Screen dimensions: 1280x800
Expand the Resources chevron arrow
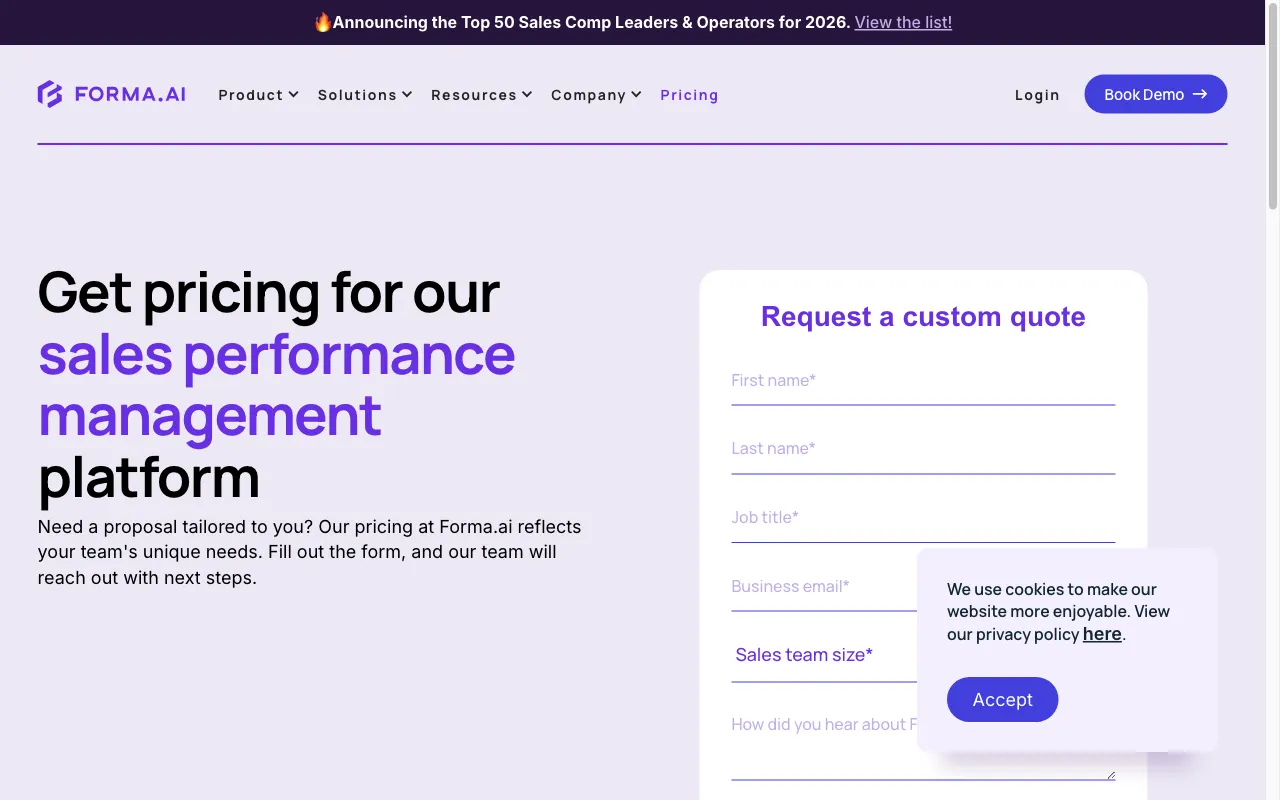(x=527, y=95)
